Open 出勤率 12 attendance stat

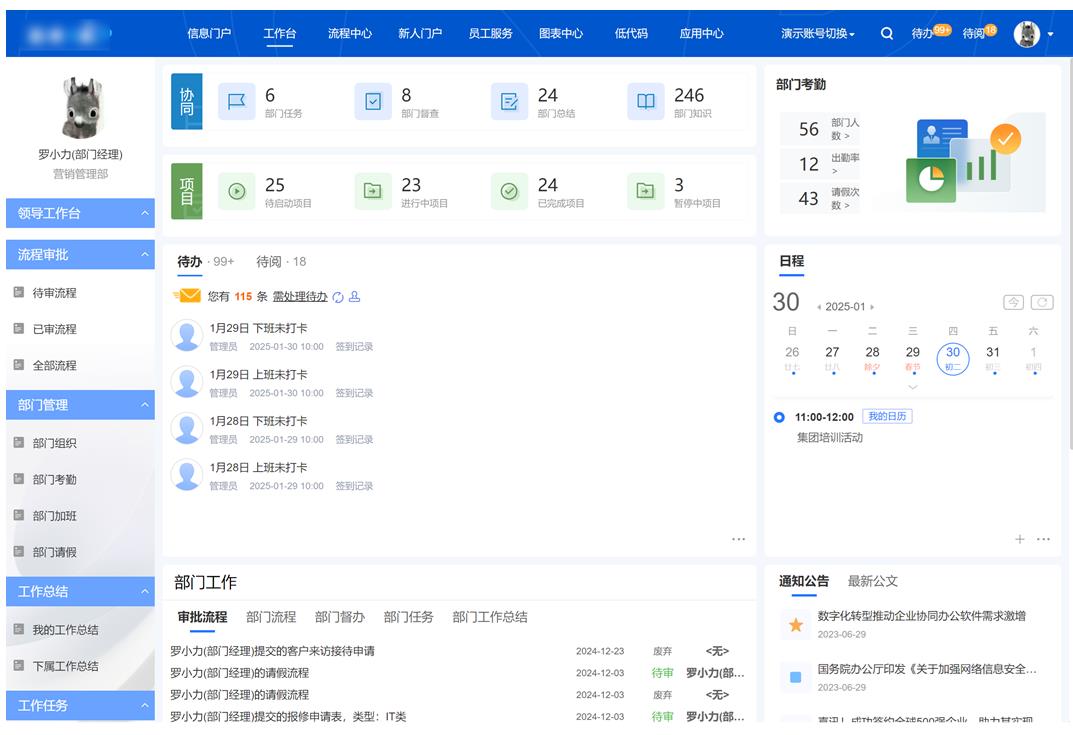(820, 164)
